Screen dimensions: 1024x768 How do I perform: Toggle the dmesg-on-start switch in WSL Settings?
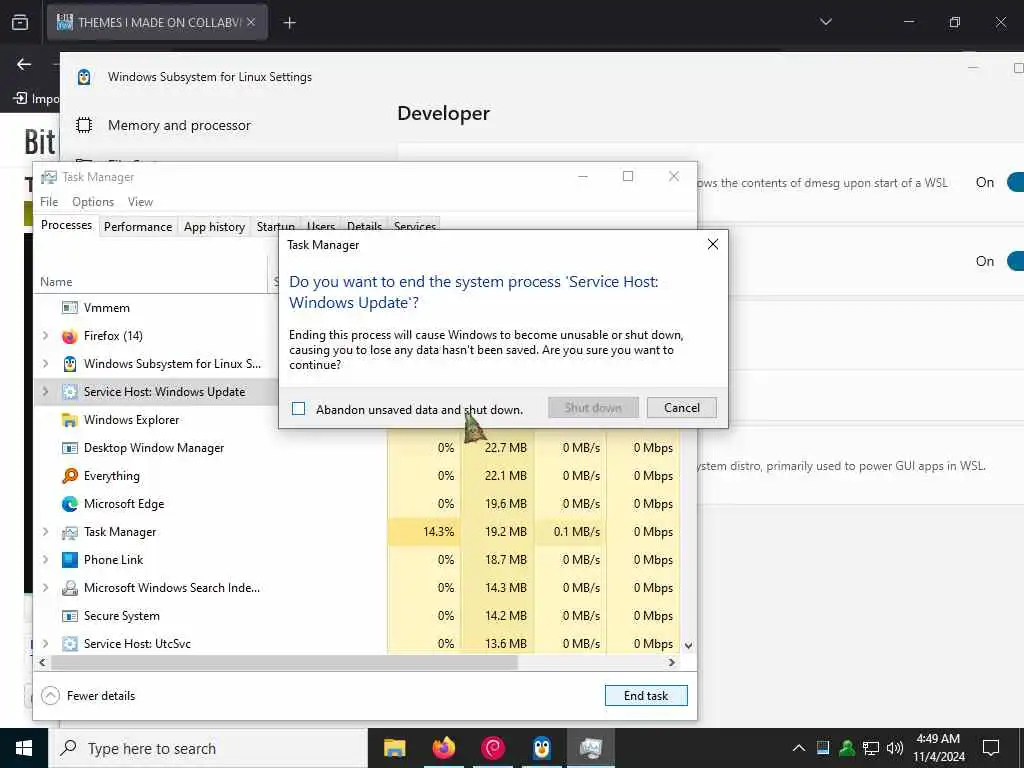(1016, 182)
